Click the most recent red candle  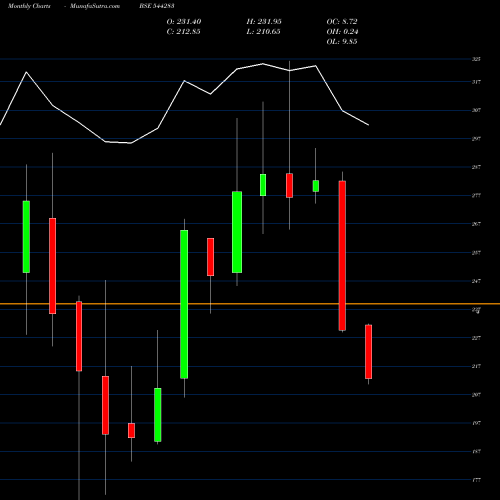(x=368, y=352)
